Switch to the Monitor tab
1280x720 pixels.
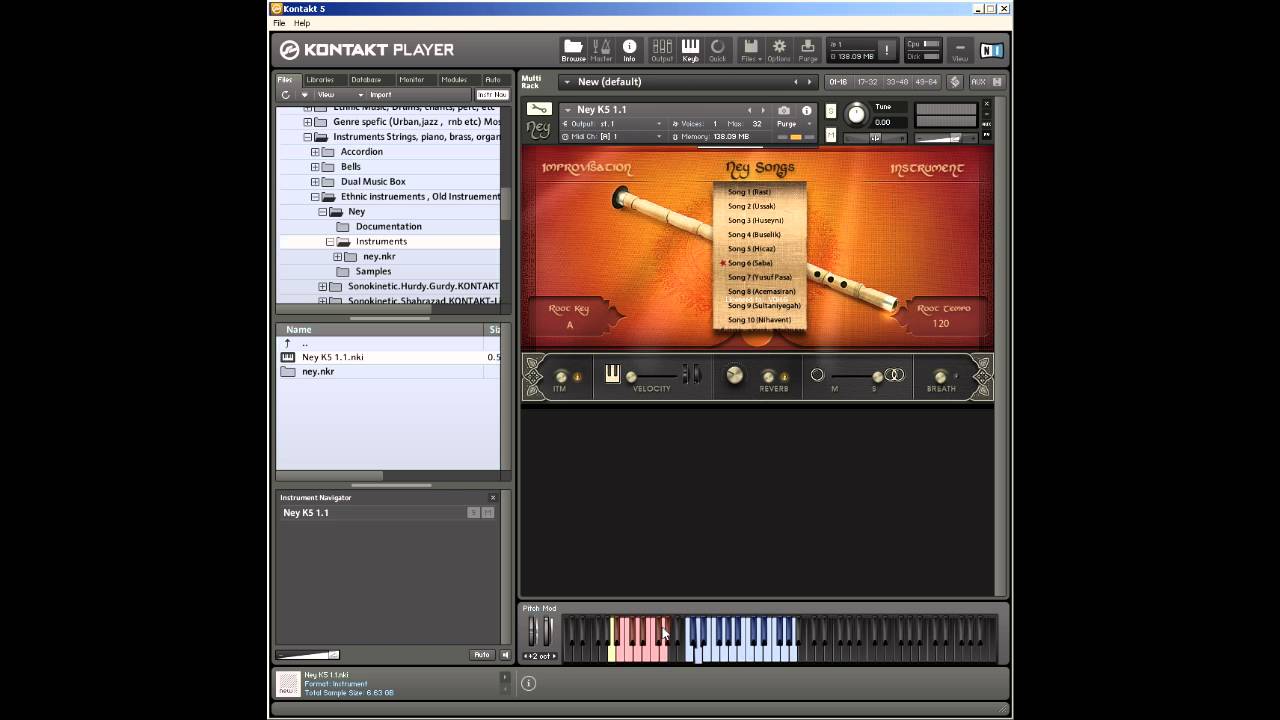pyautogui.click(x=411, y=80)
